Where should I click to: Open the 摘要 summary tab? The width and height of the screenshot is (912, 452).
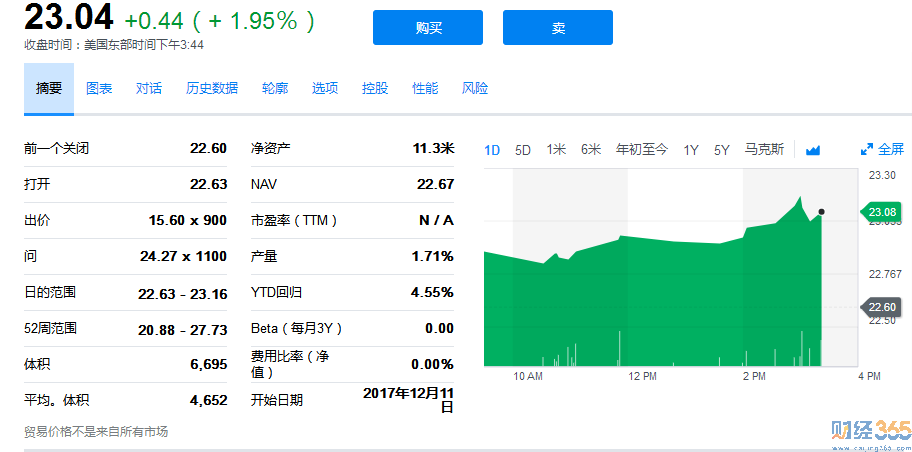[x=49, y=88]
